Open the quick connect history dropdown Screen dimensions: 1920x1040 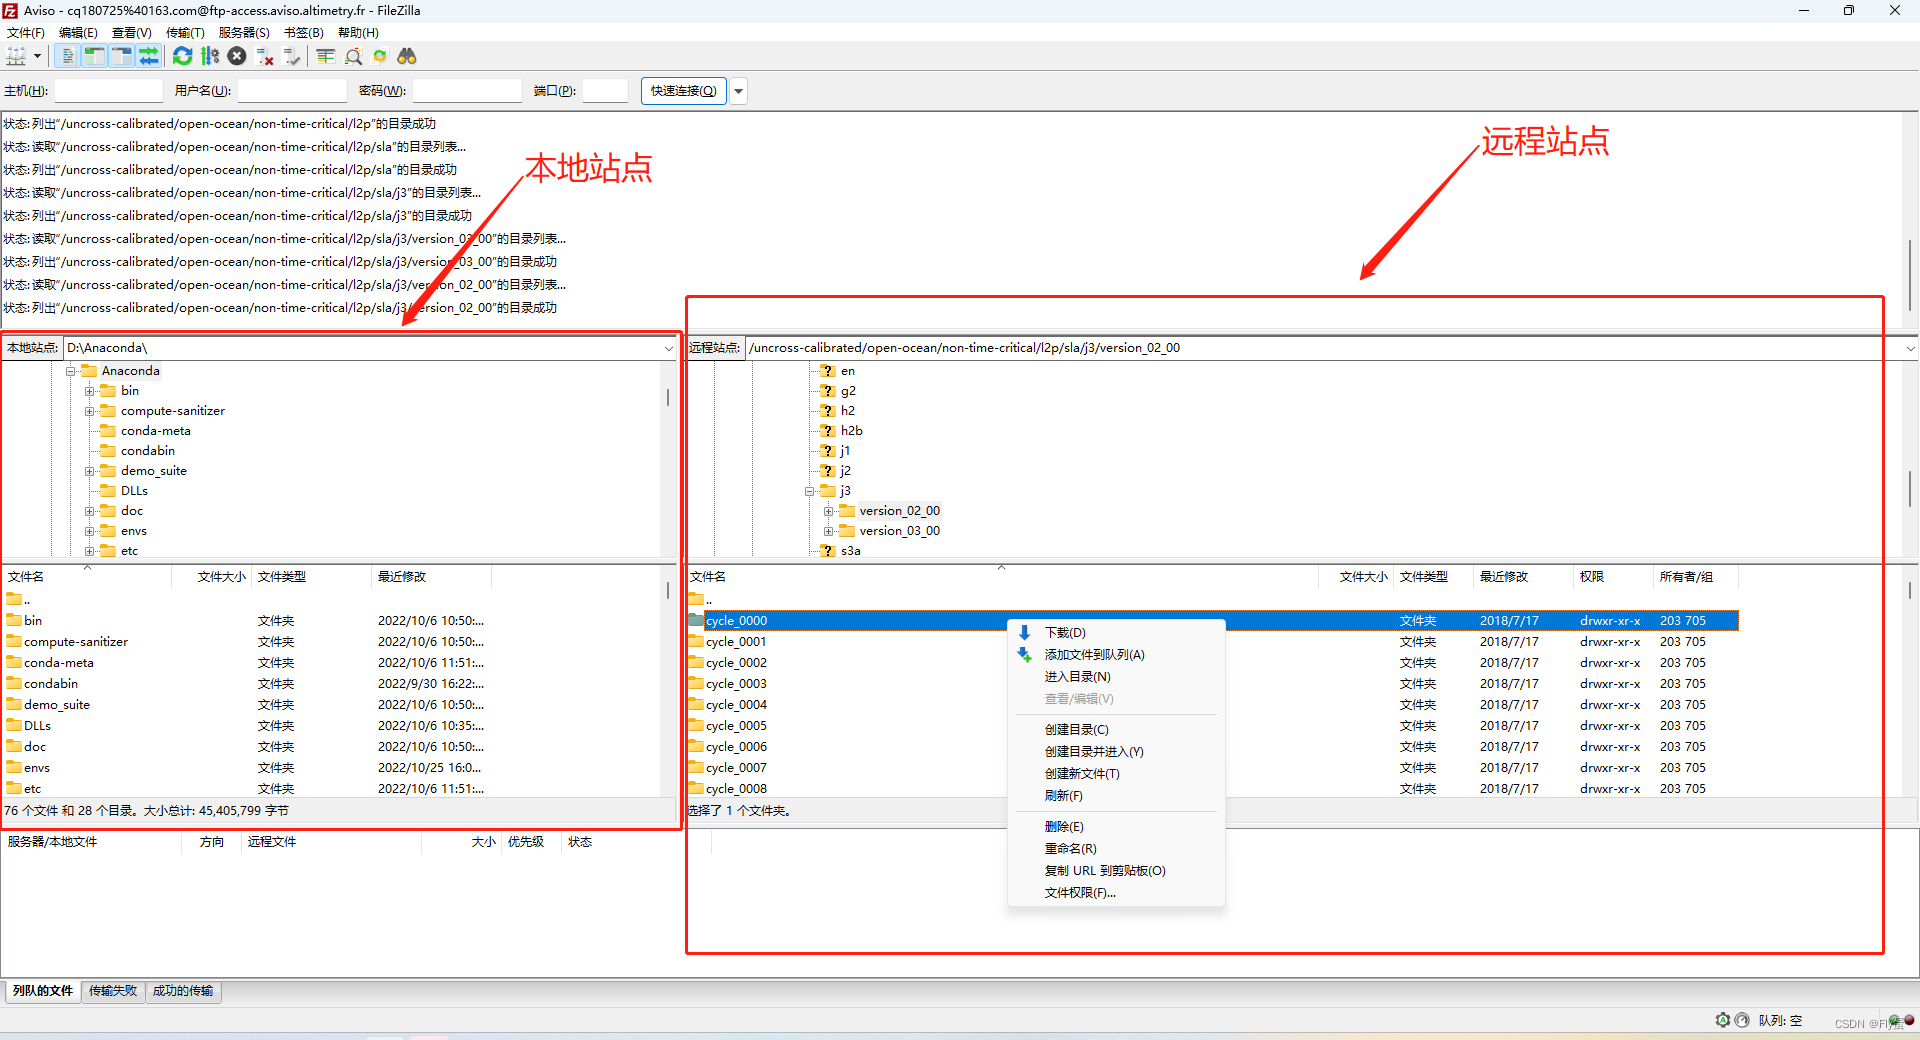click(x=739, y=91)
